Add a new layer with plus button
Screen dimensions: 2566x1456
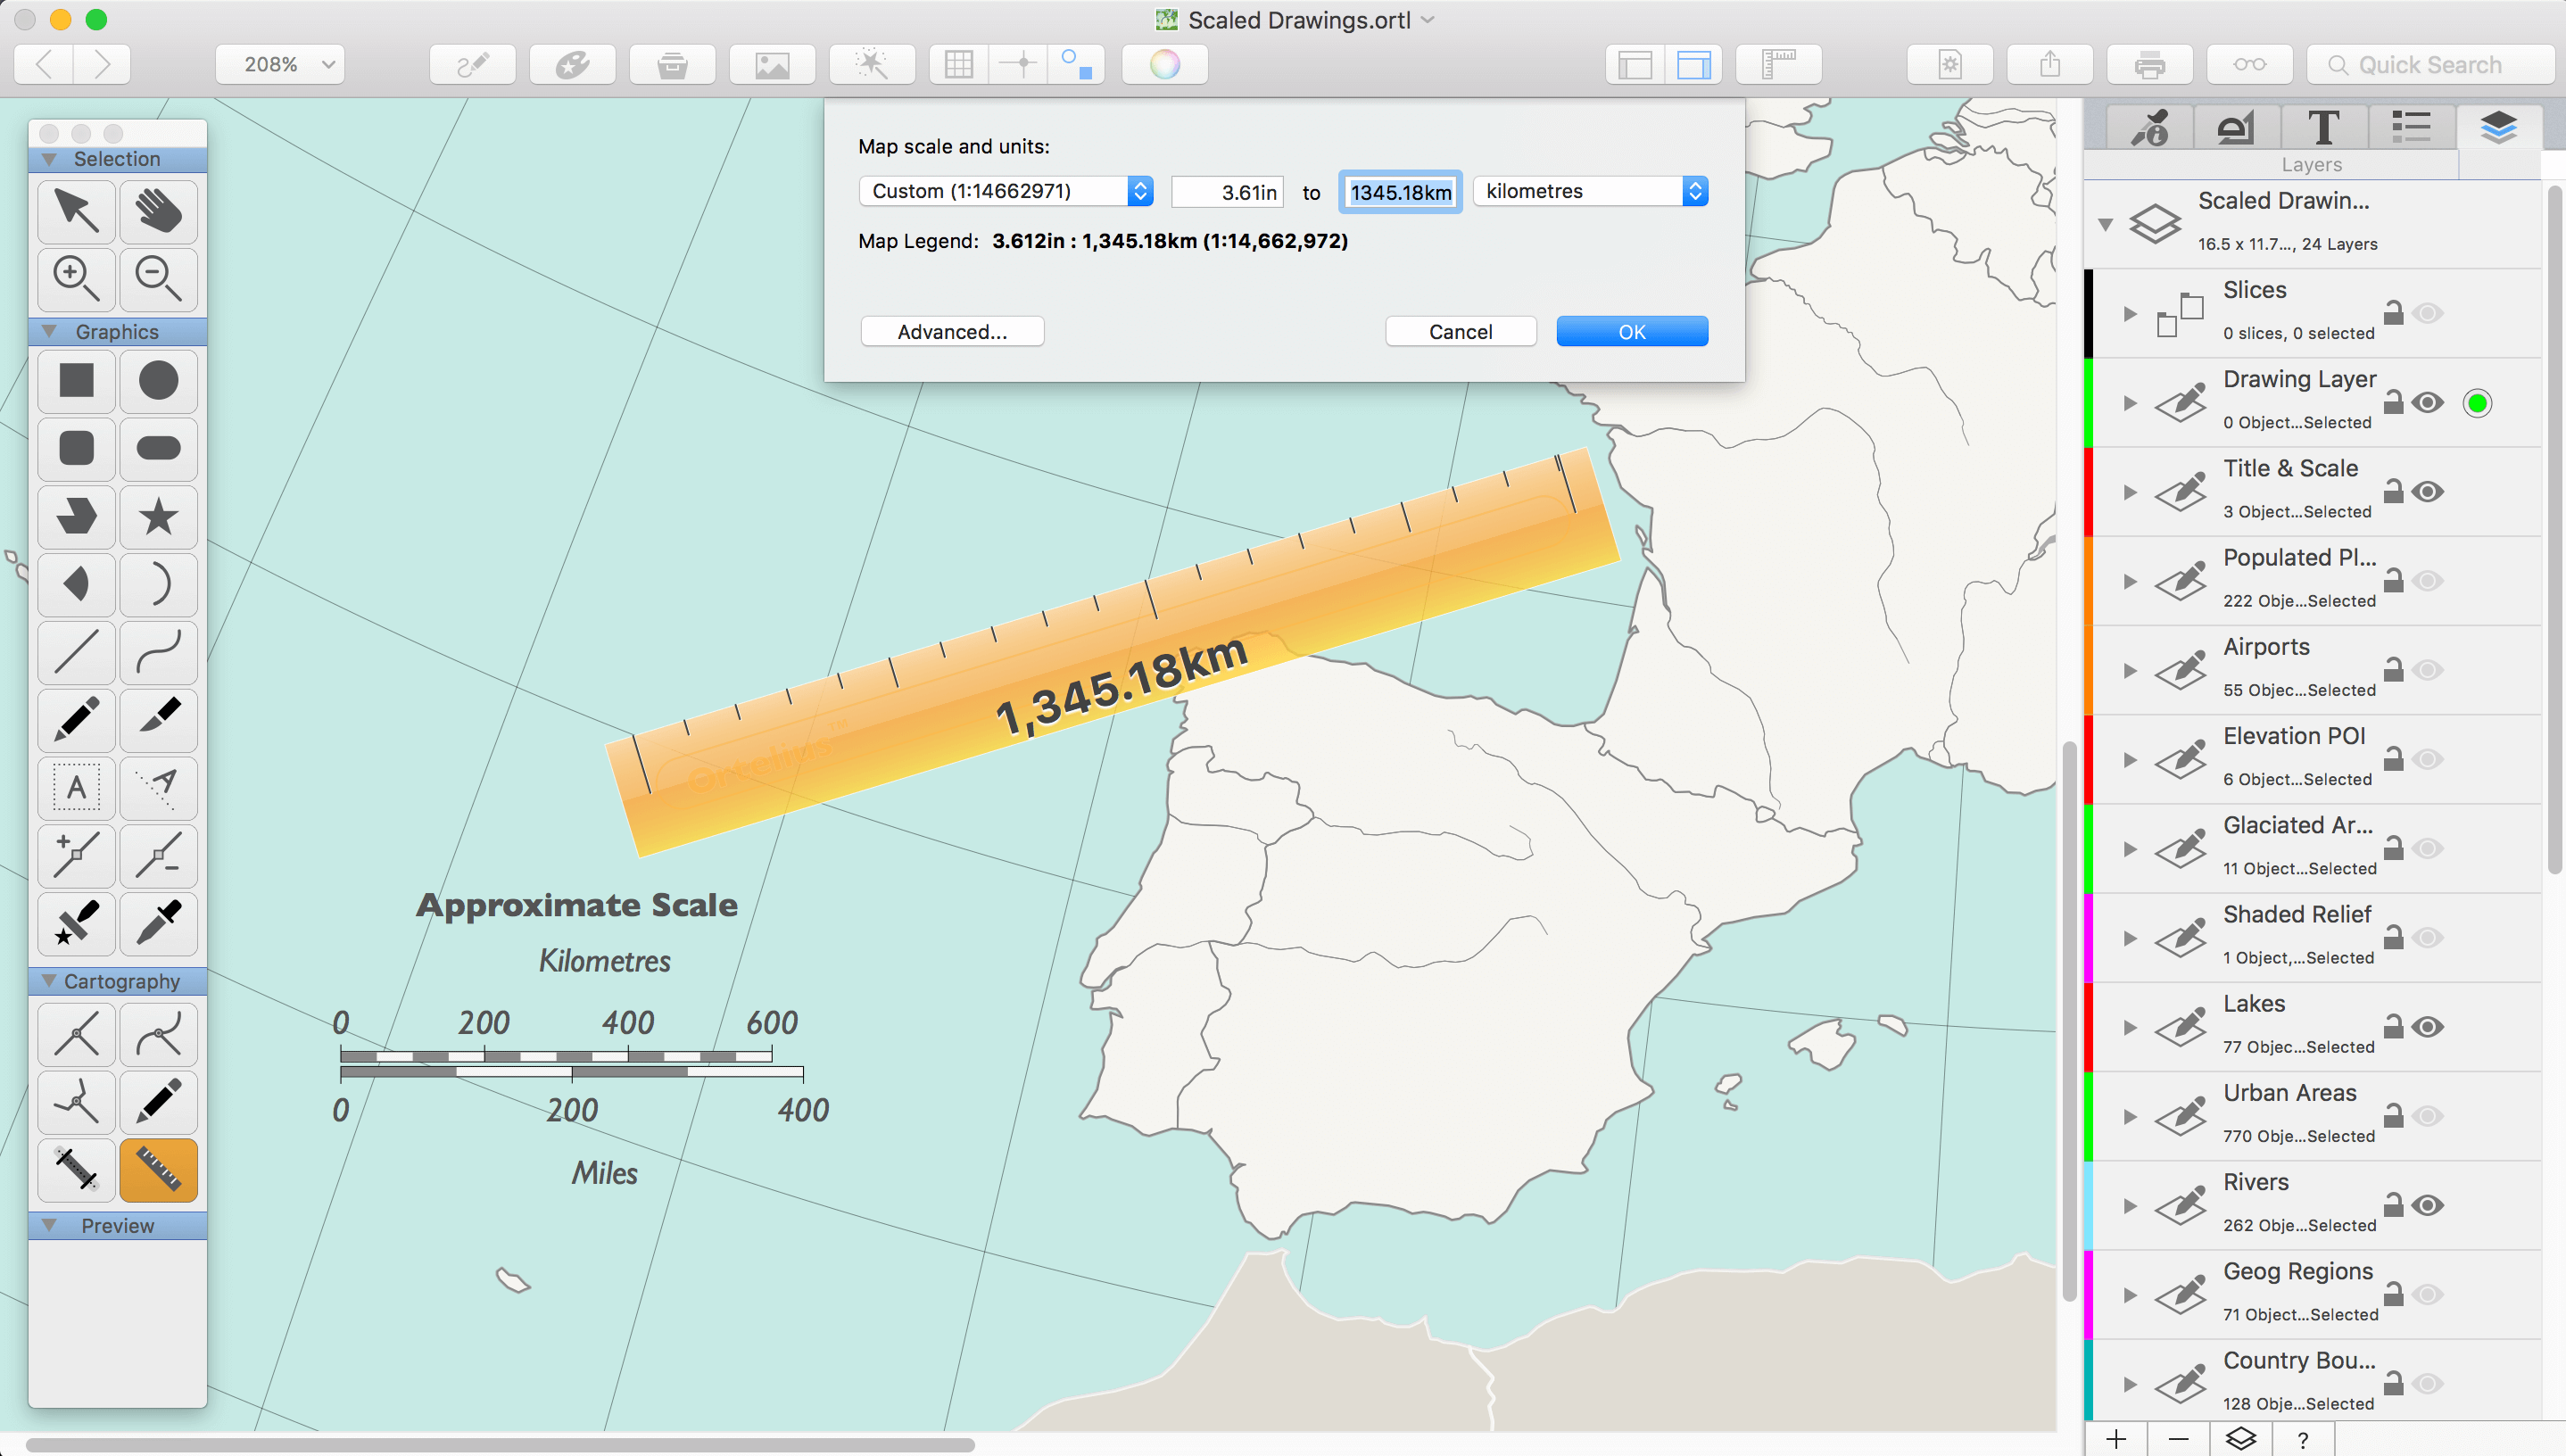coord(2116,1439)
